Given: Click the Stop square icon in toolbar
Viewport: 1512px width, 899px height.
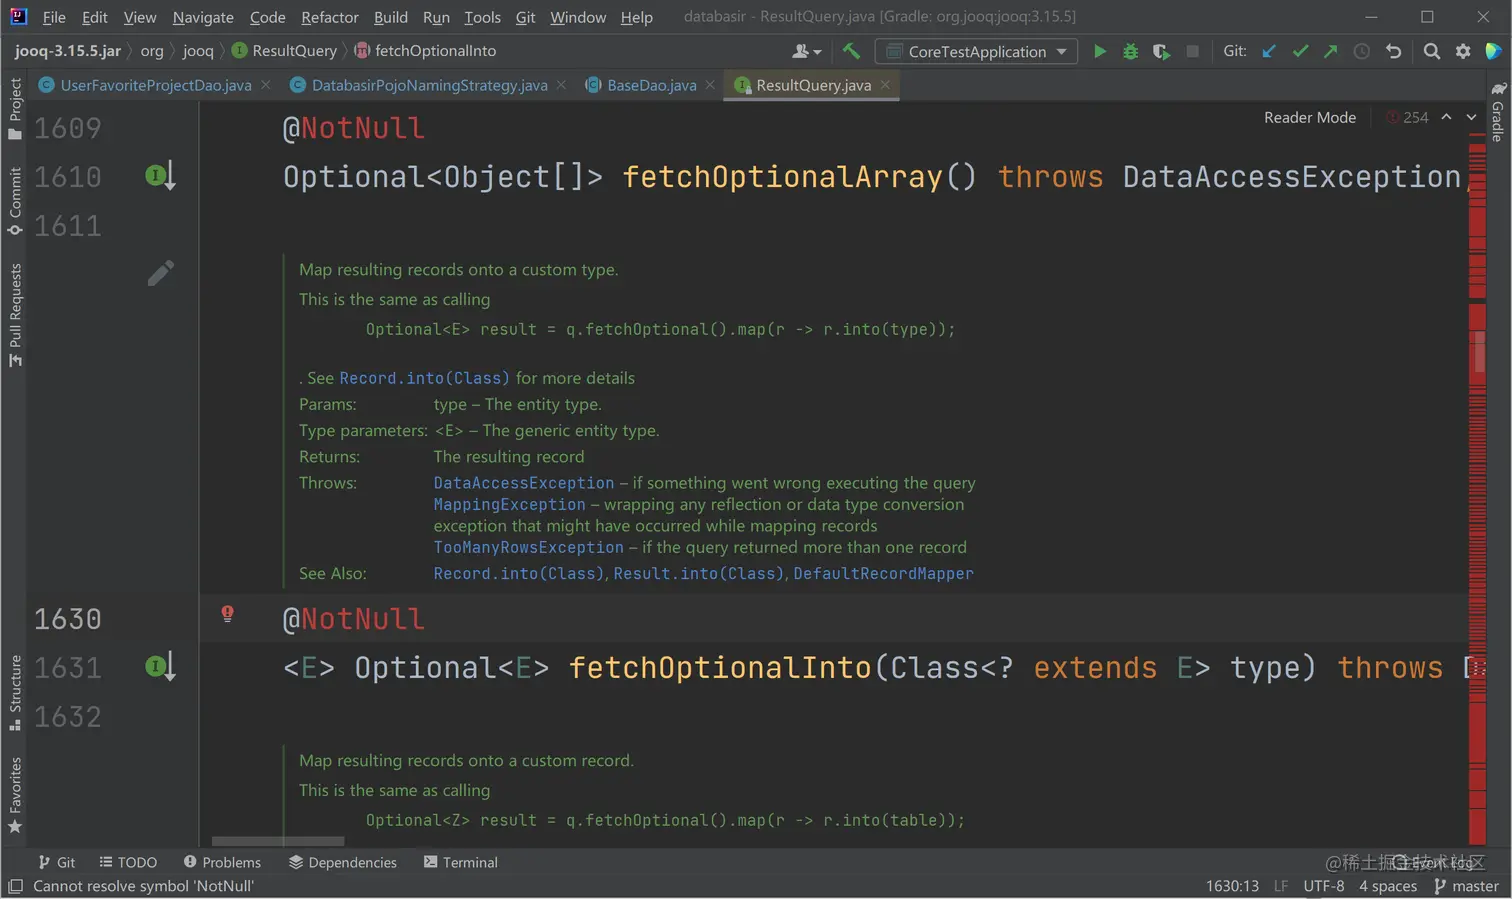Looking at the screenshot, I should pos(1192,51).
